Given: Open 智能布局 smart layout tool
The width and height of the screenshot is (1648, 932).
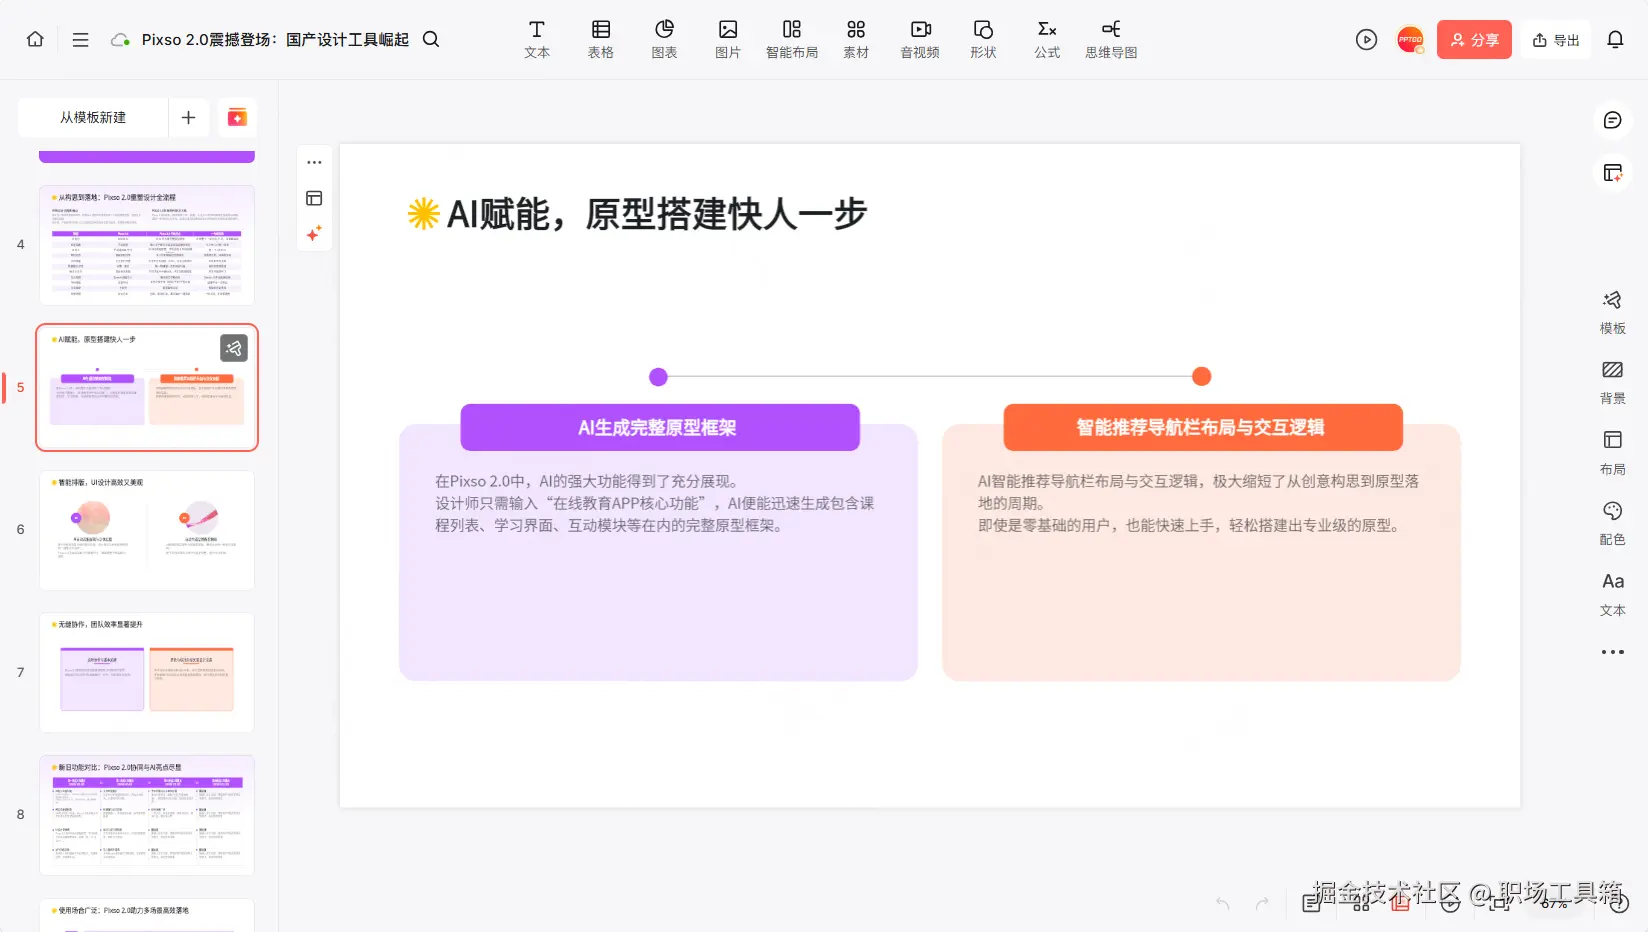Looking at the screenshot, I should (x=792, y=39).
